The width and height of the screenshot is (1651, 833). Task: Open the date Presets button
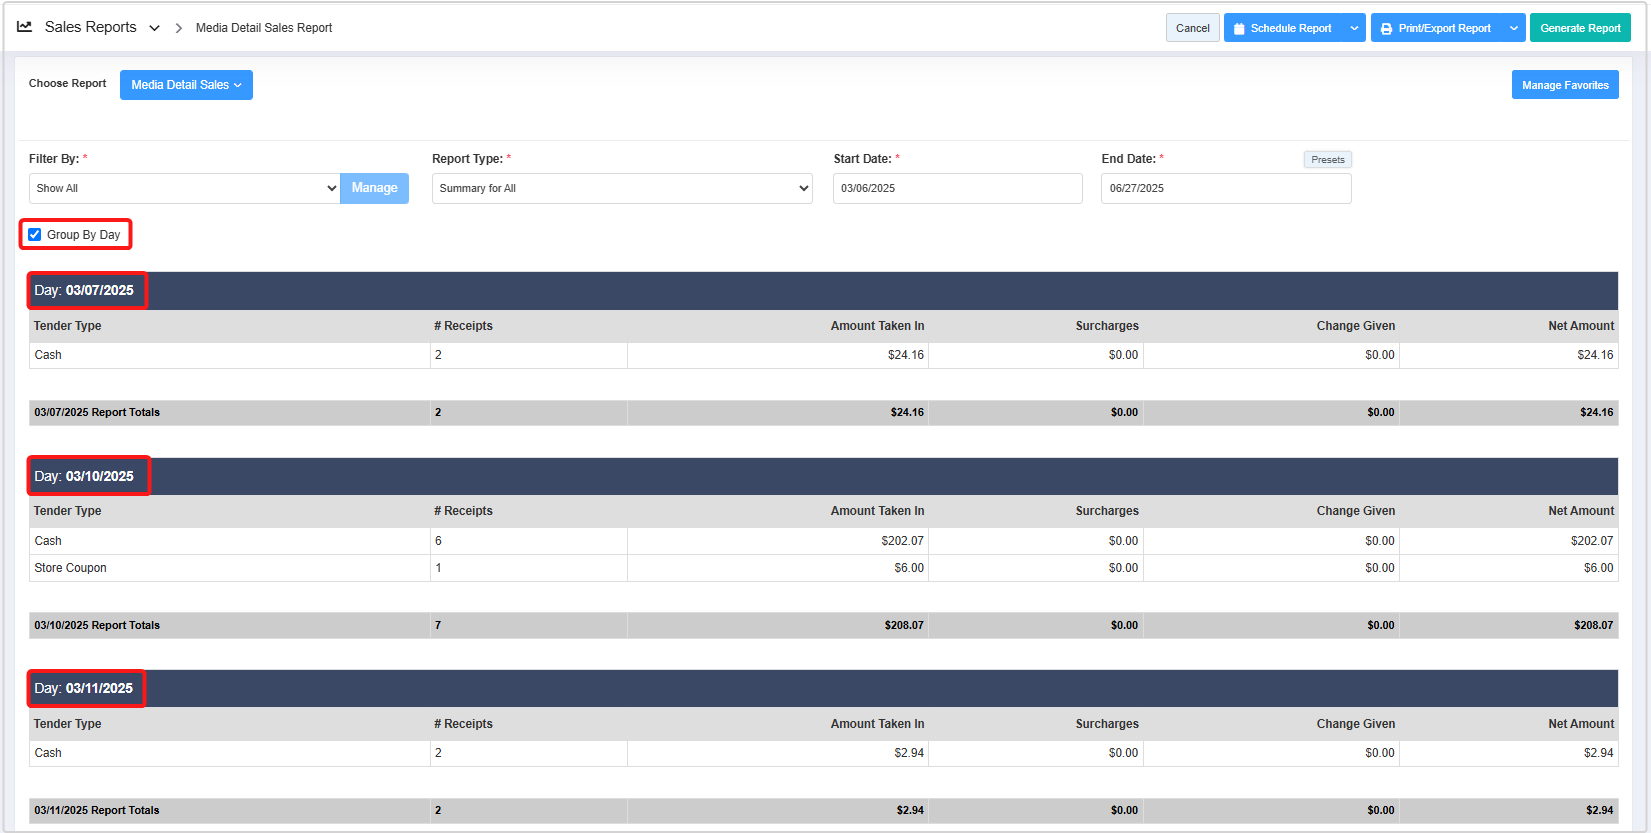point(1327,160)
